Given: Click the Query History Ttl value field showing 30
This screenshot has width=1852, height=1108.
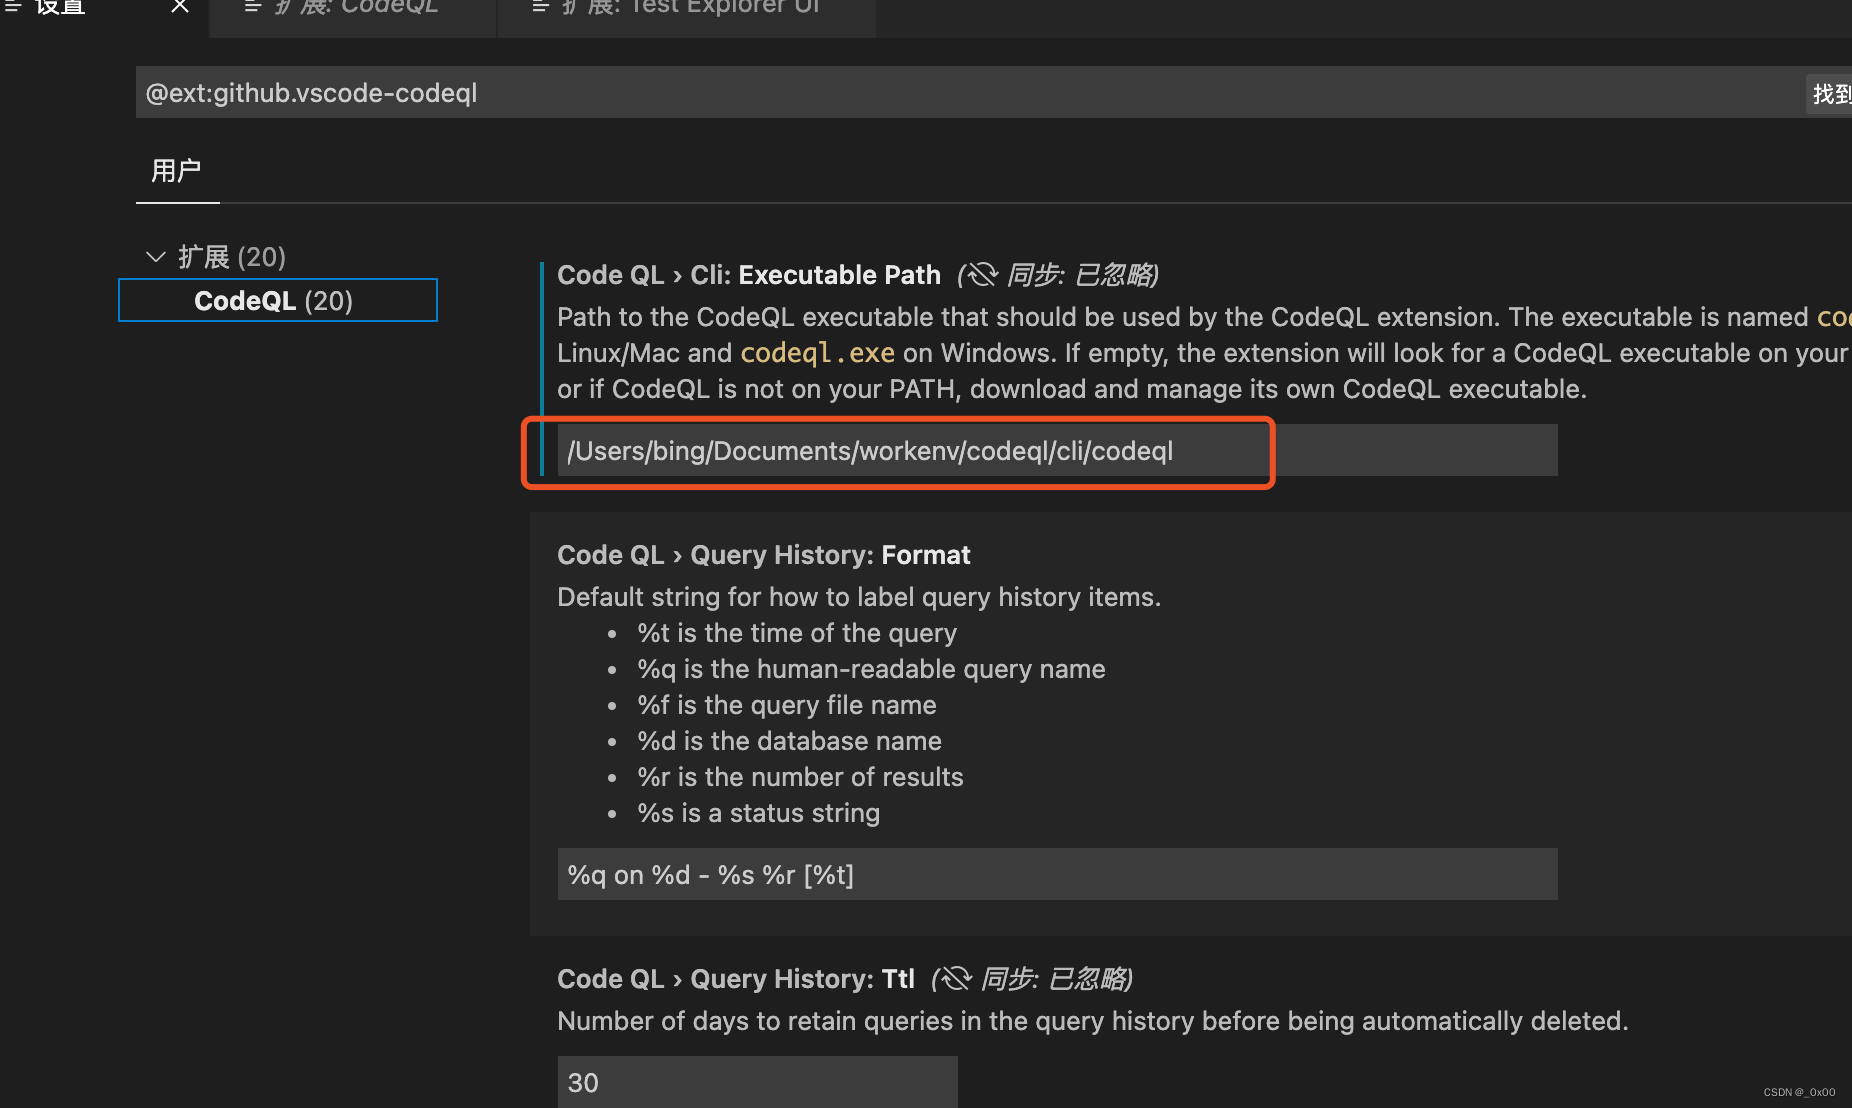Looking at the screenshot, I should 757,1082.
